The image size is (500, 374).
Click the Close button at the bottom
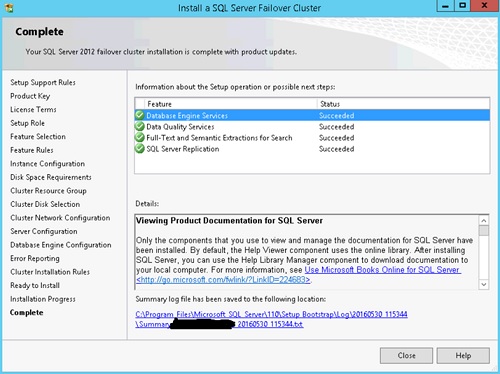(406, 356)
